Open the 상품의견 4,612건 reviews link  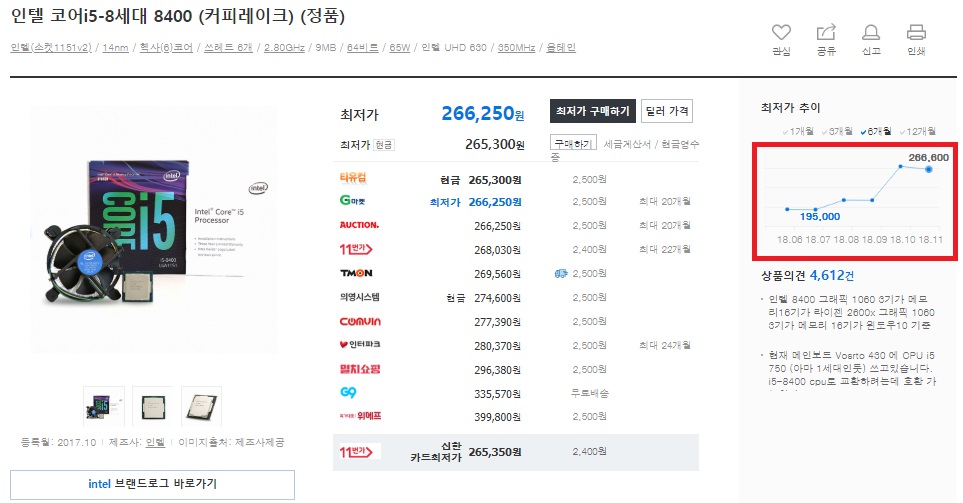pyautogui.click(x=808, y=276)
